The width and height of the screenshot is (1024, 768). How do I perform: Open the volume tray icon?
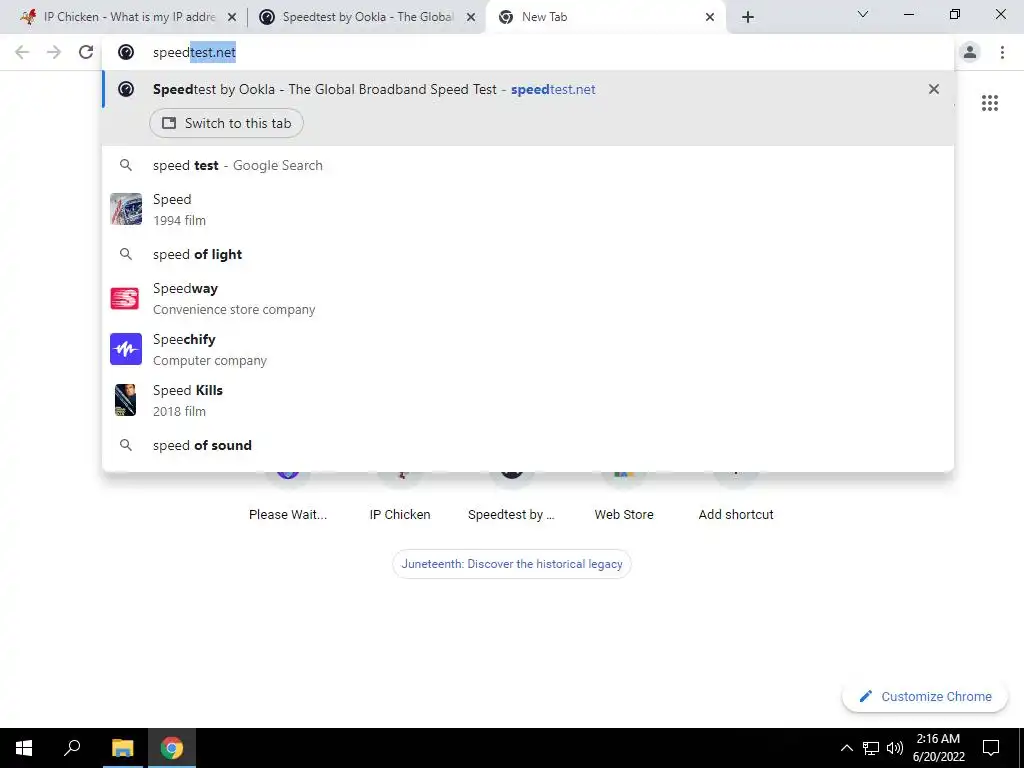pos(895,748)
